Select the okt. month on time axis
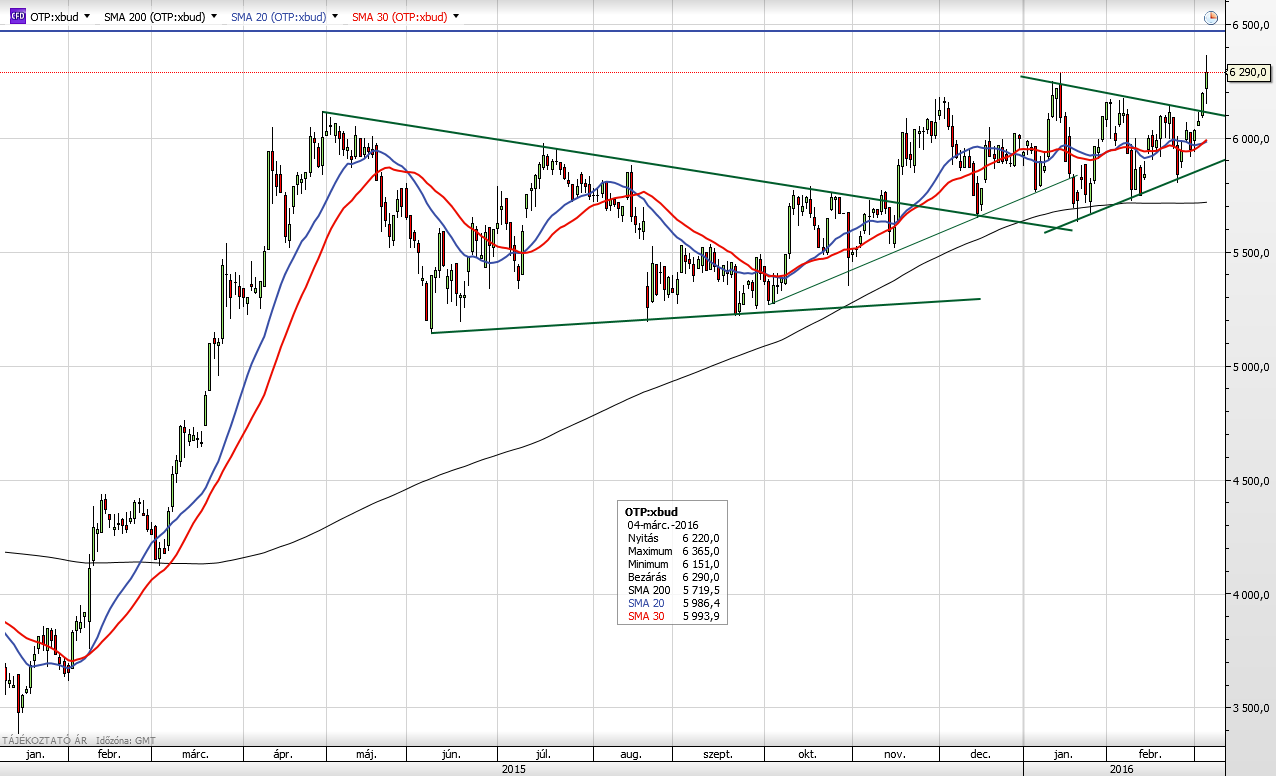 [x=808, y=754]
